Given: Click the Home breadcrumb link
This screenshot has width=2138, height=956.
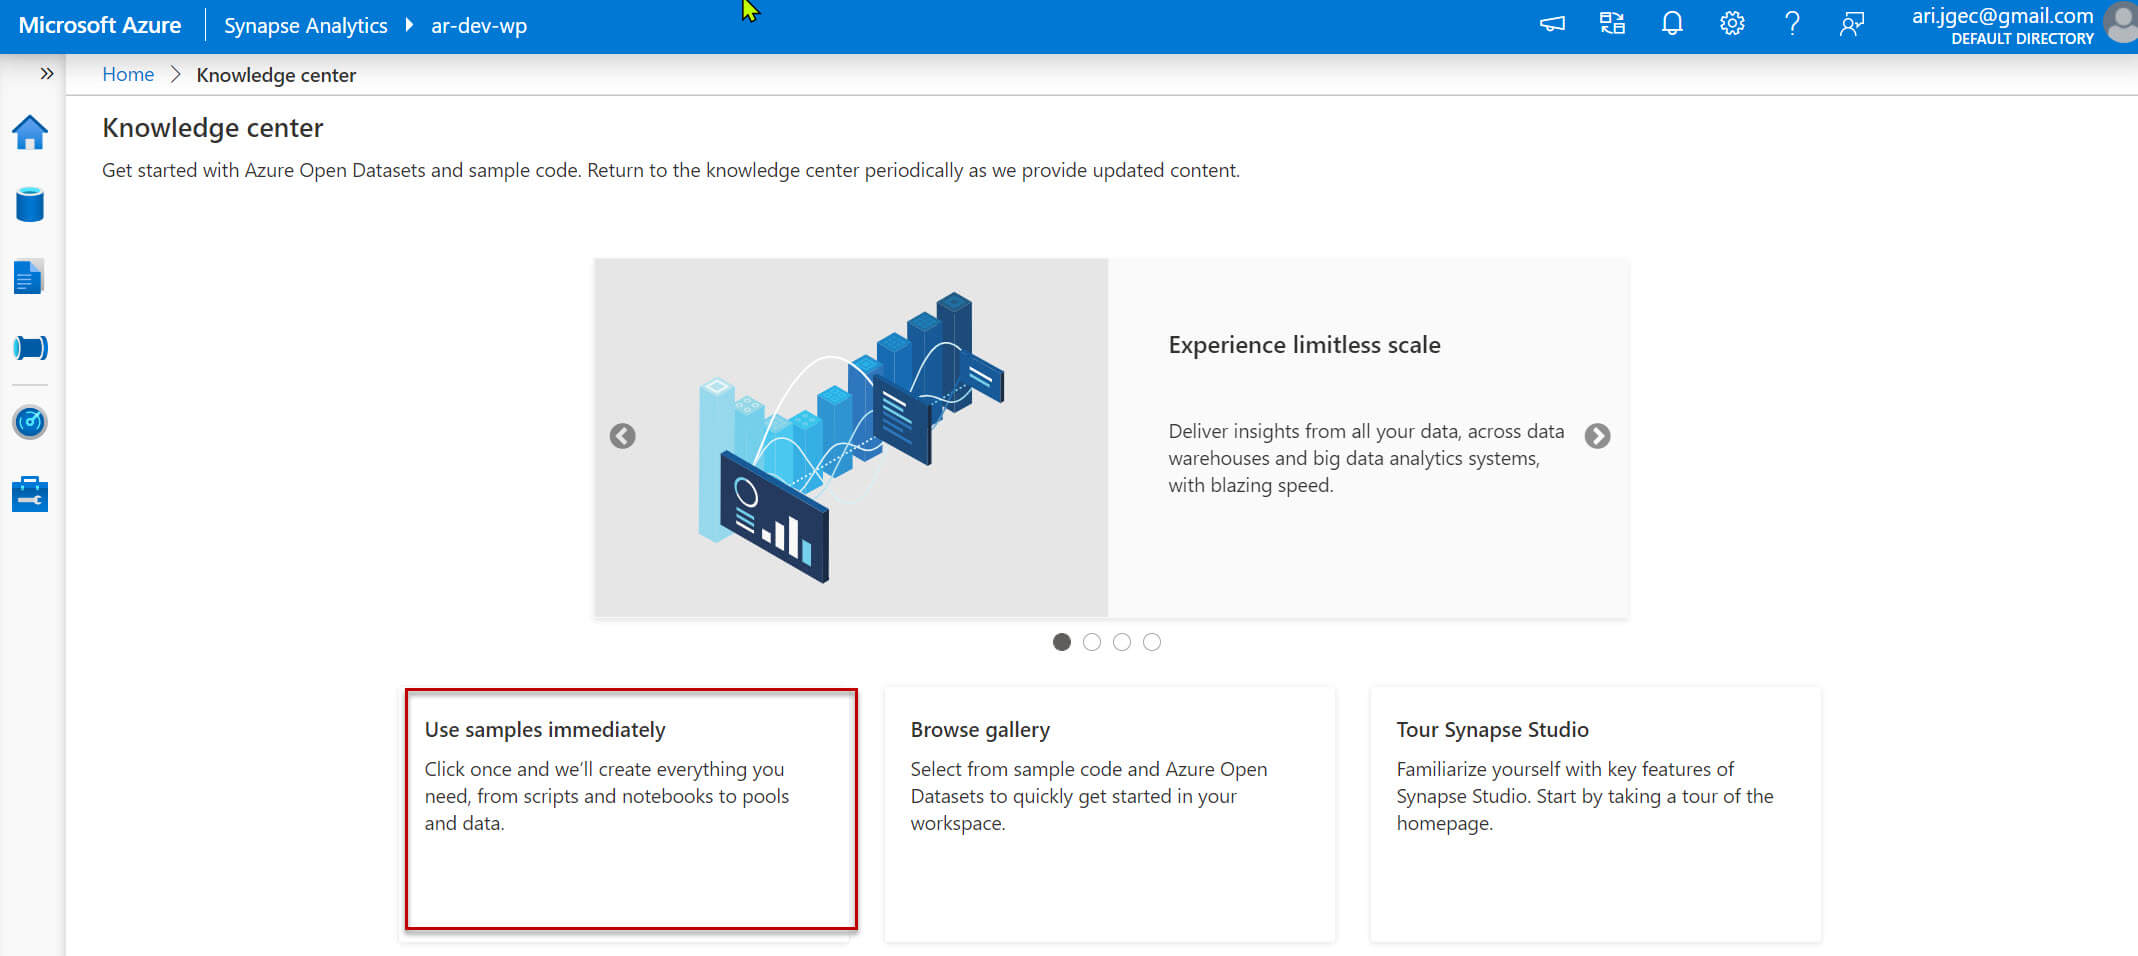Looking at the screenshot, I should (128, 75).
